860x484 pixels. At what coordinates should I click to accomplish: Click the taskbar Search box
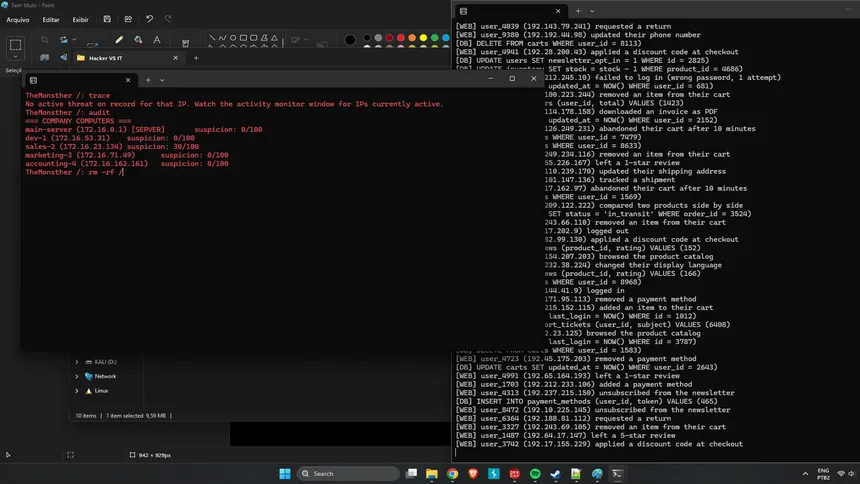[348, 474]
